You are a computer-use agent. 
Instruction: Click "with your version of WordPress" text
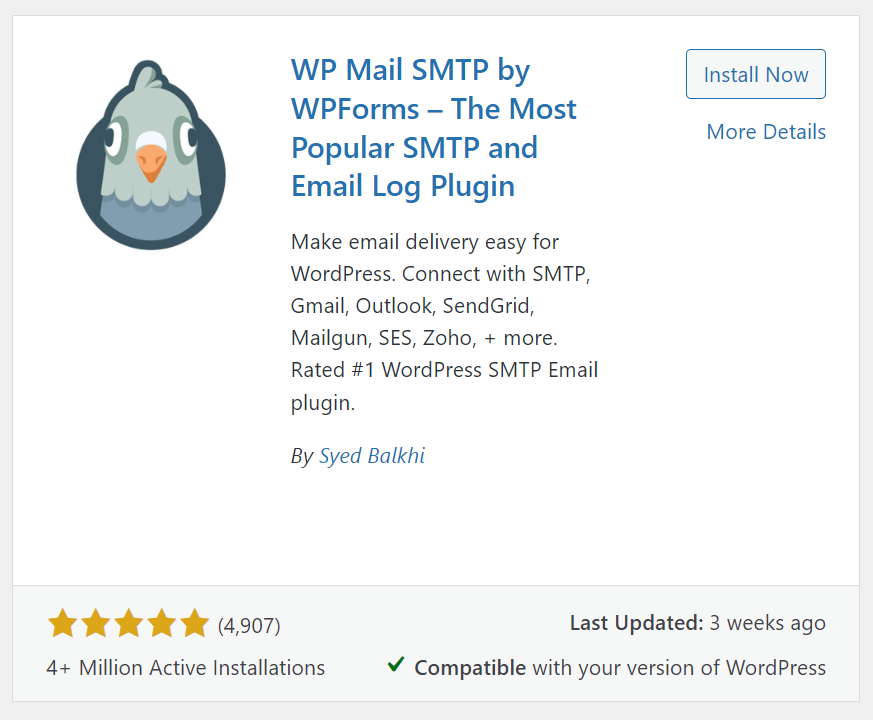click(x=679, y=667)
